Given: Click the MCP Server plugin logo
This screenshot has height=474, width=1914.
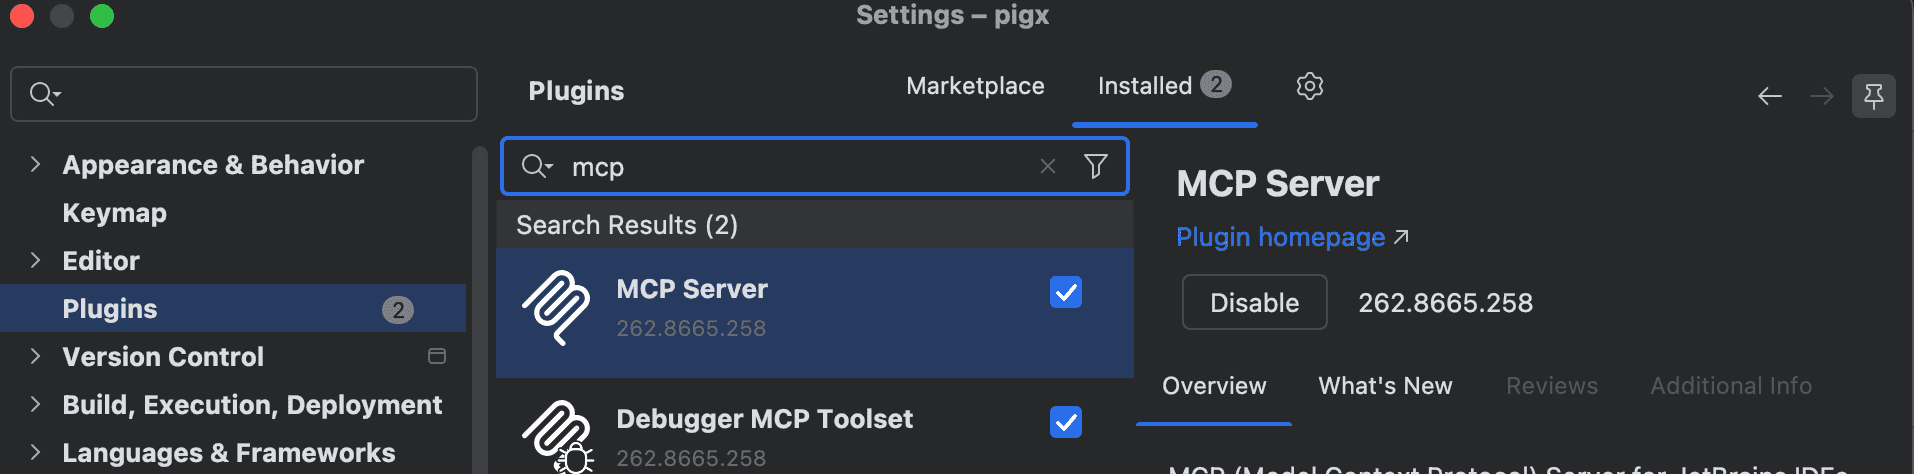Looking at the screenshot, I should [x=556, y=307].
